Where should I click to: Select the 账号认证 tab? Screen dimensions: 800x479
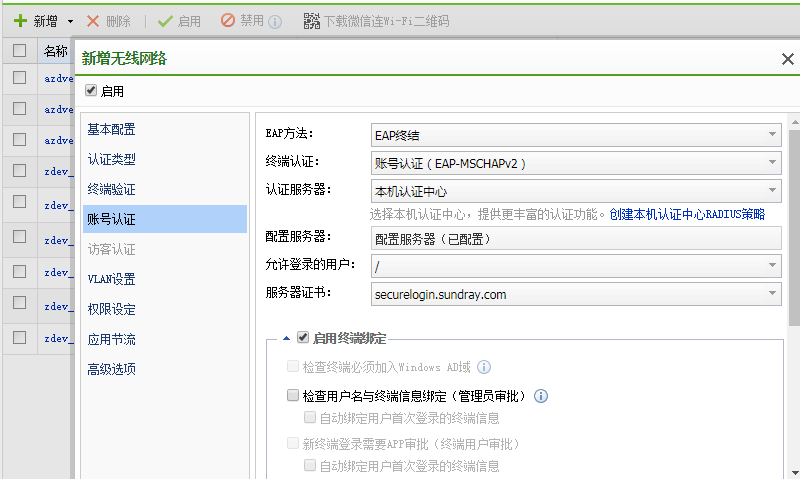tap(165, 219)
